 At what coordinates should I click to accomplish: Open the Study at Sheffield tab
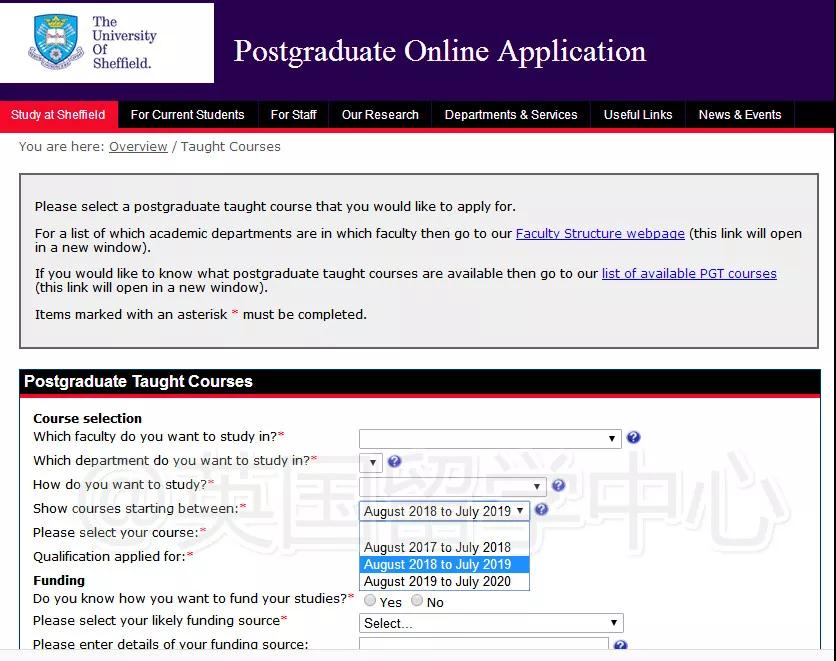(x=58, y=115)
